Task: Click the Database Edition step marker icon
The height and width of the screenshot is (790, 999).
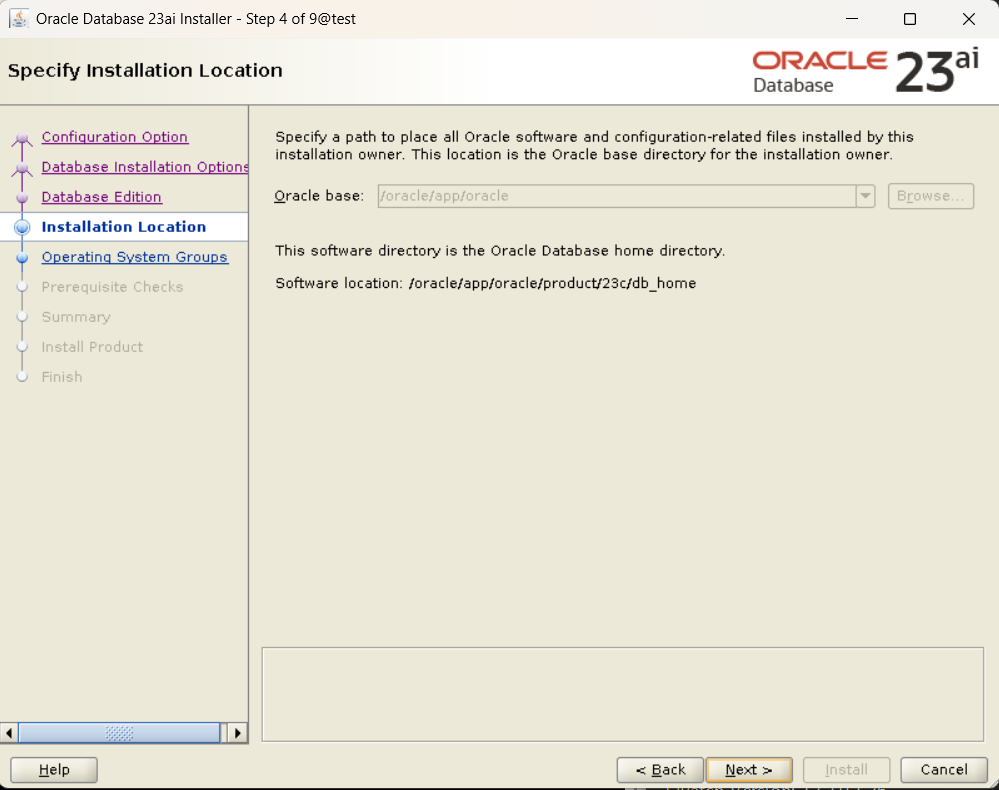Action: click(x=22, y=198)
